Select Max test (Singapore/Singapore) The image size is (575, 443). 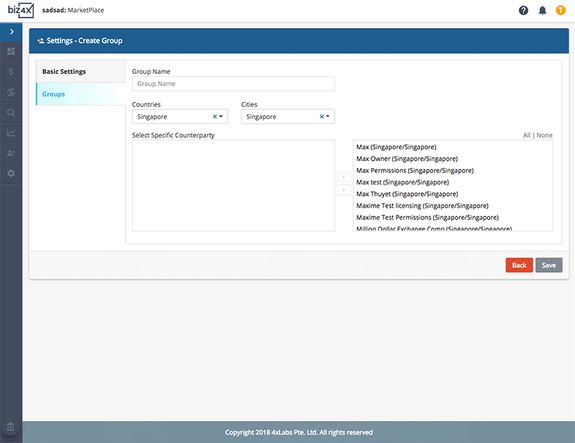pyautogui.click(x=402, y=182)
